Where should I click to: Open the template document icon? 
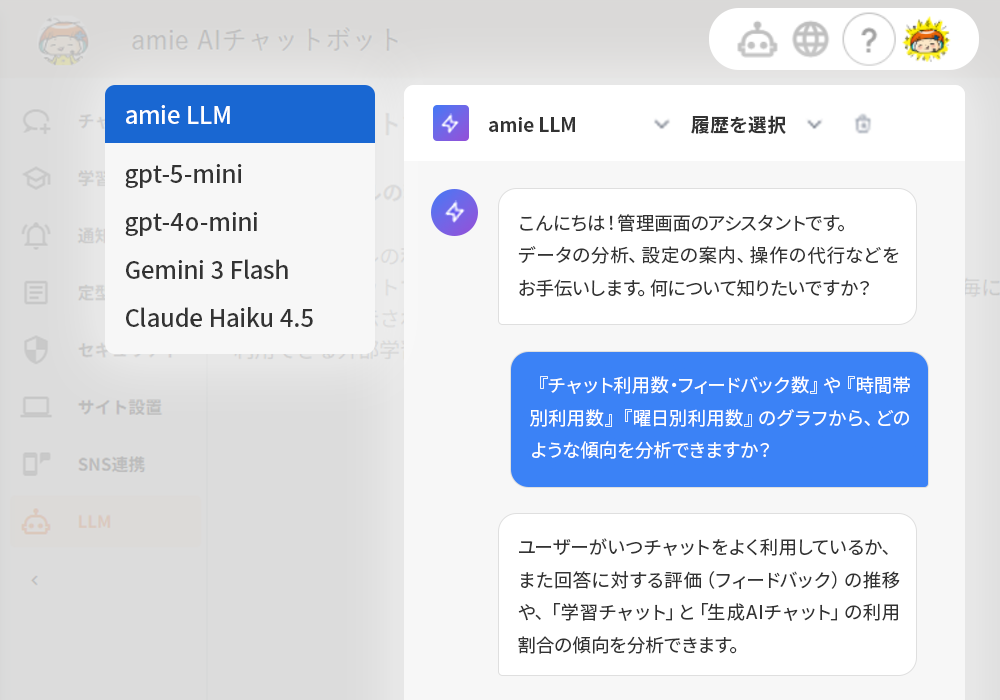point(36,293)
